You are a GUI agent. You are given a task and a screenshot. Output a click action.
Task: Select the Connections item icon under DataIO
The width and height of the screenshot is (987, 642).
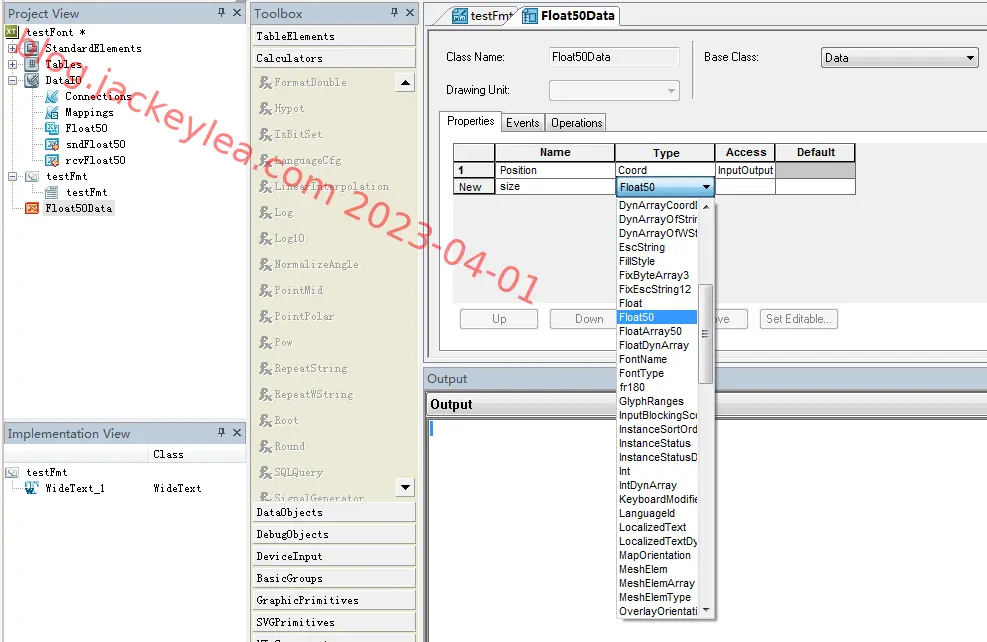[52, 96]
